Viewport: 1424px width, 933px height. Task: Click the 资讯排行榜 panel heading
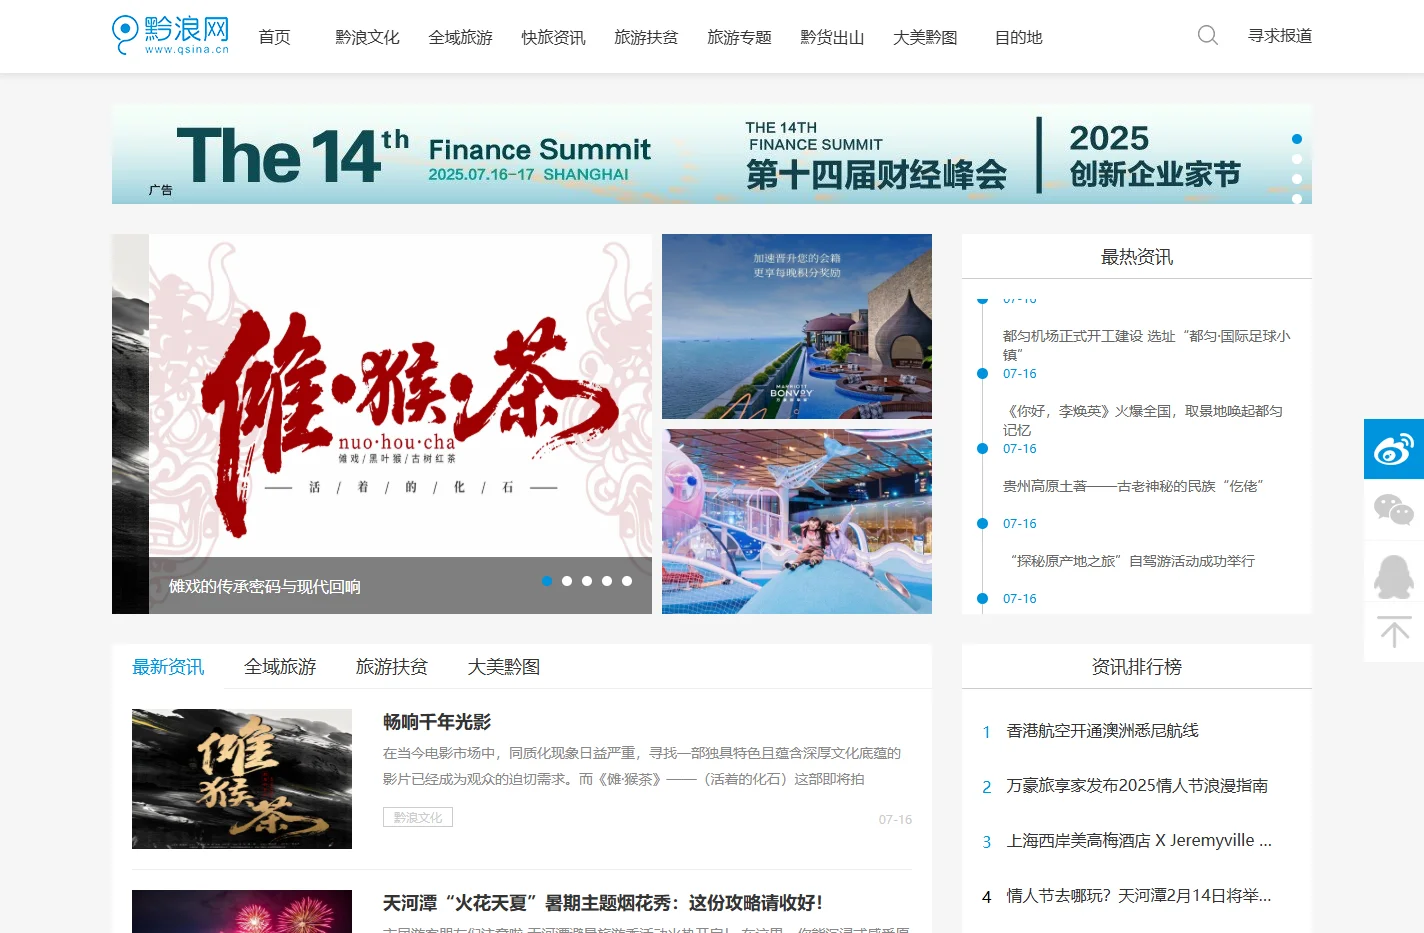(x=1137, y=667)
